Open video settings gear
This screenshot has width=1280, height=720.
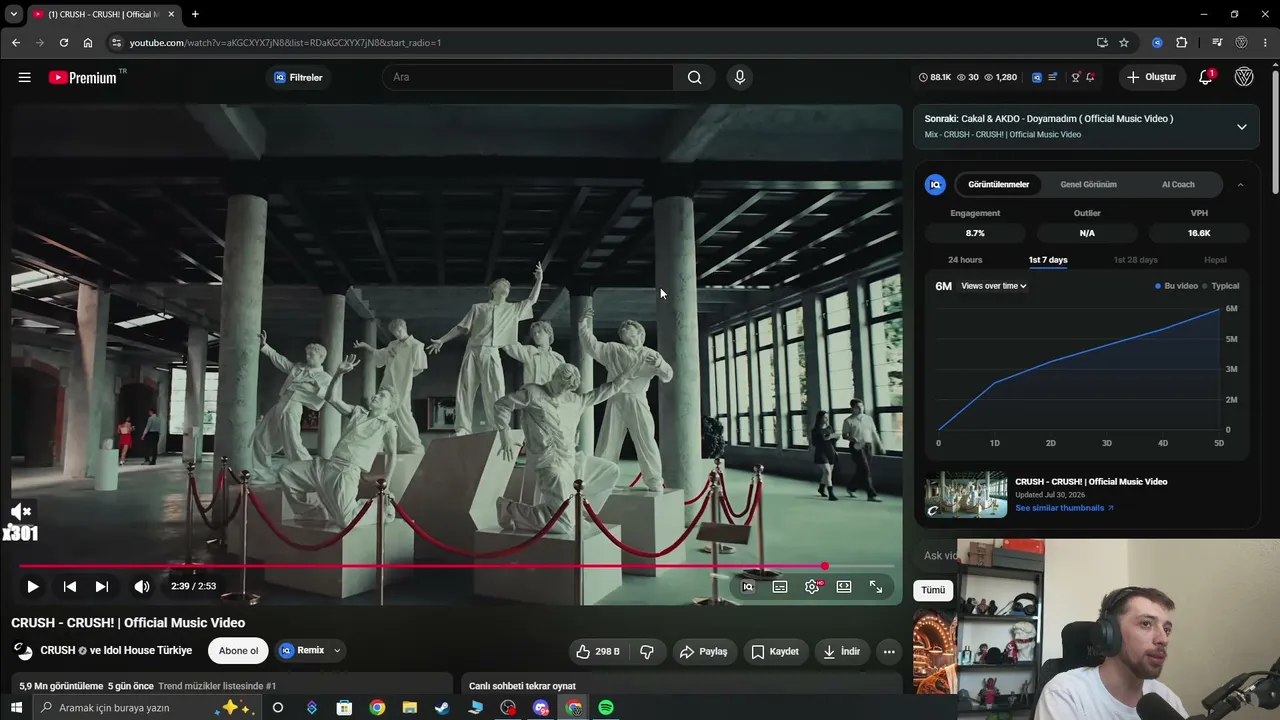coord(812,587)
